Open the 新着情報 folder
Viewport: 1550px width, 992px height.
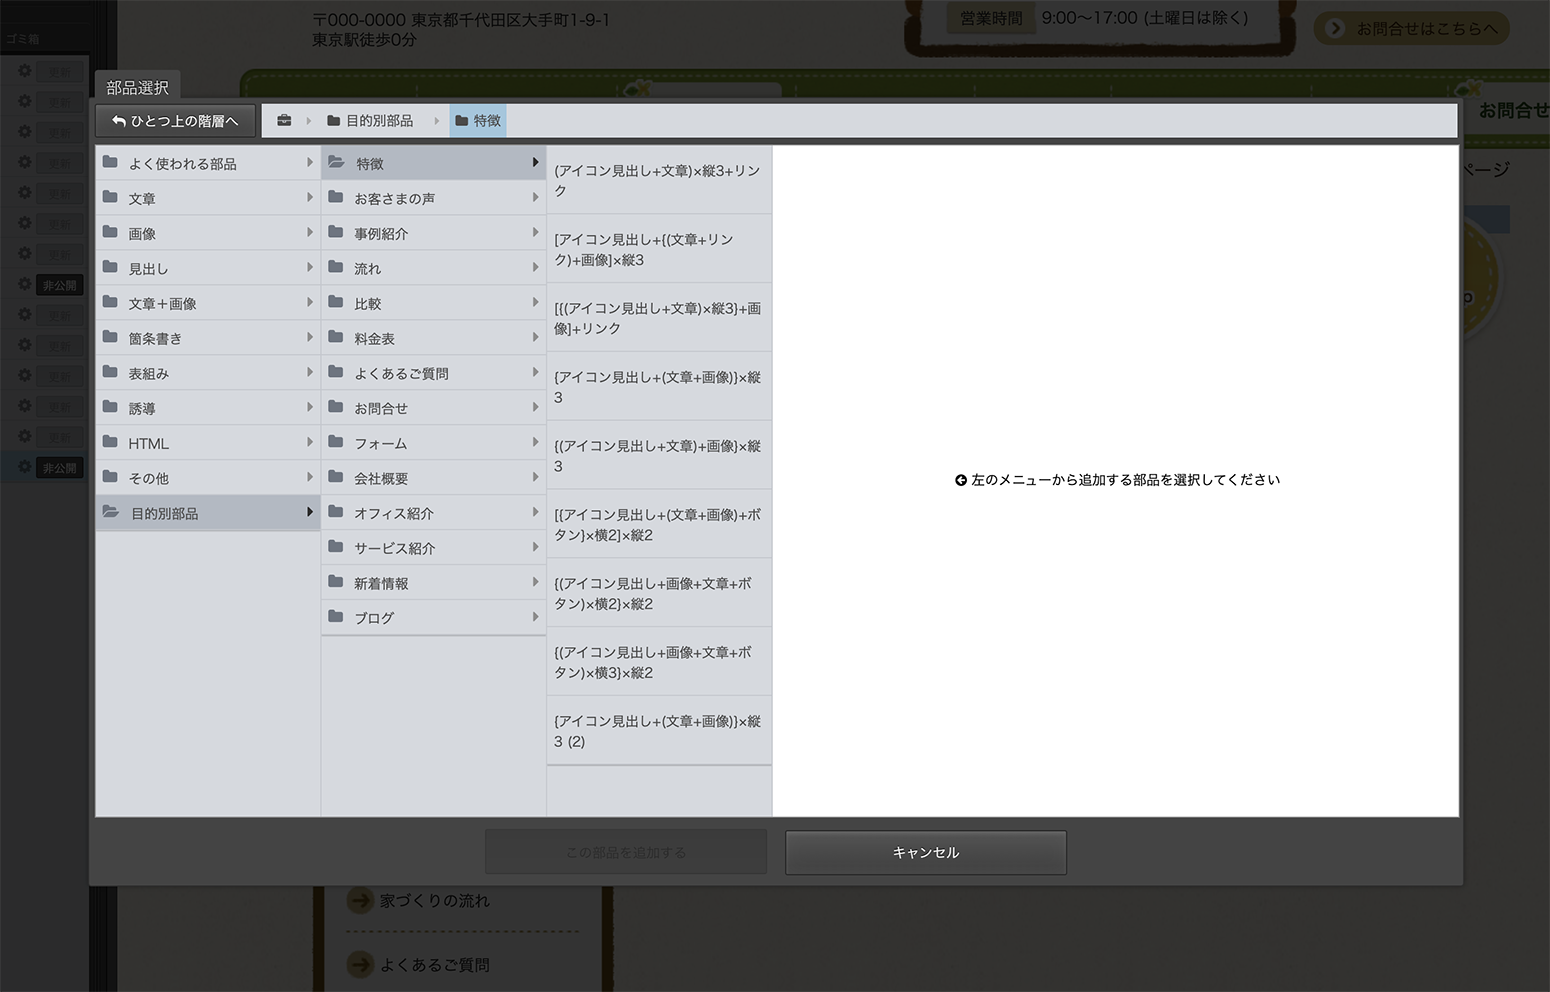coord(381,583)
